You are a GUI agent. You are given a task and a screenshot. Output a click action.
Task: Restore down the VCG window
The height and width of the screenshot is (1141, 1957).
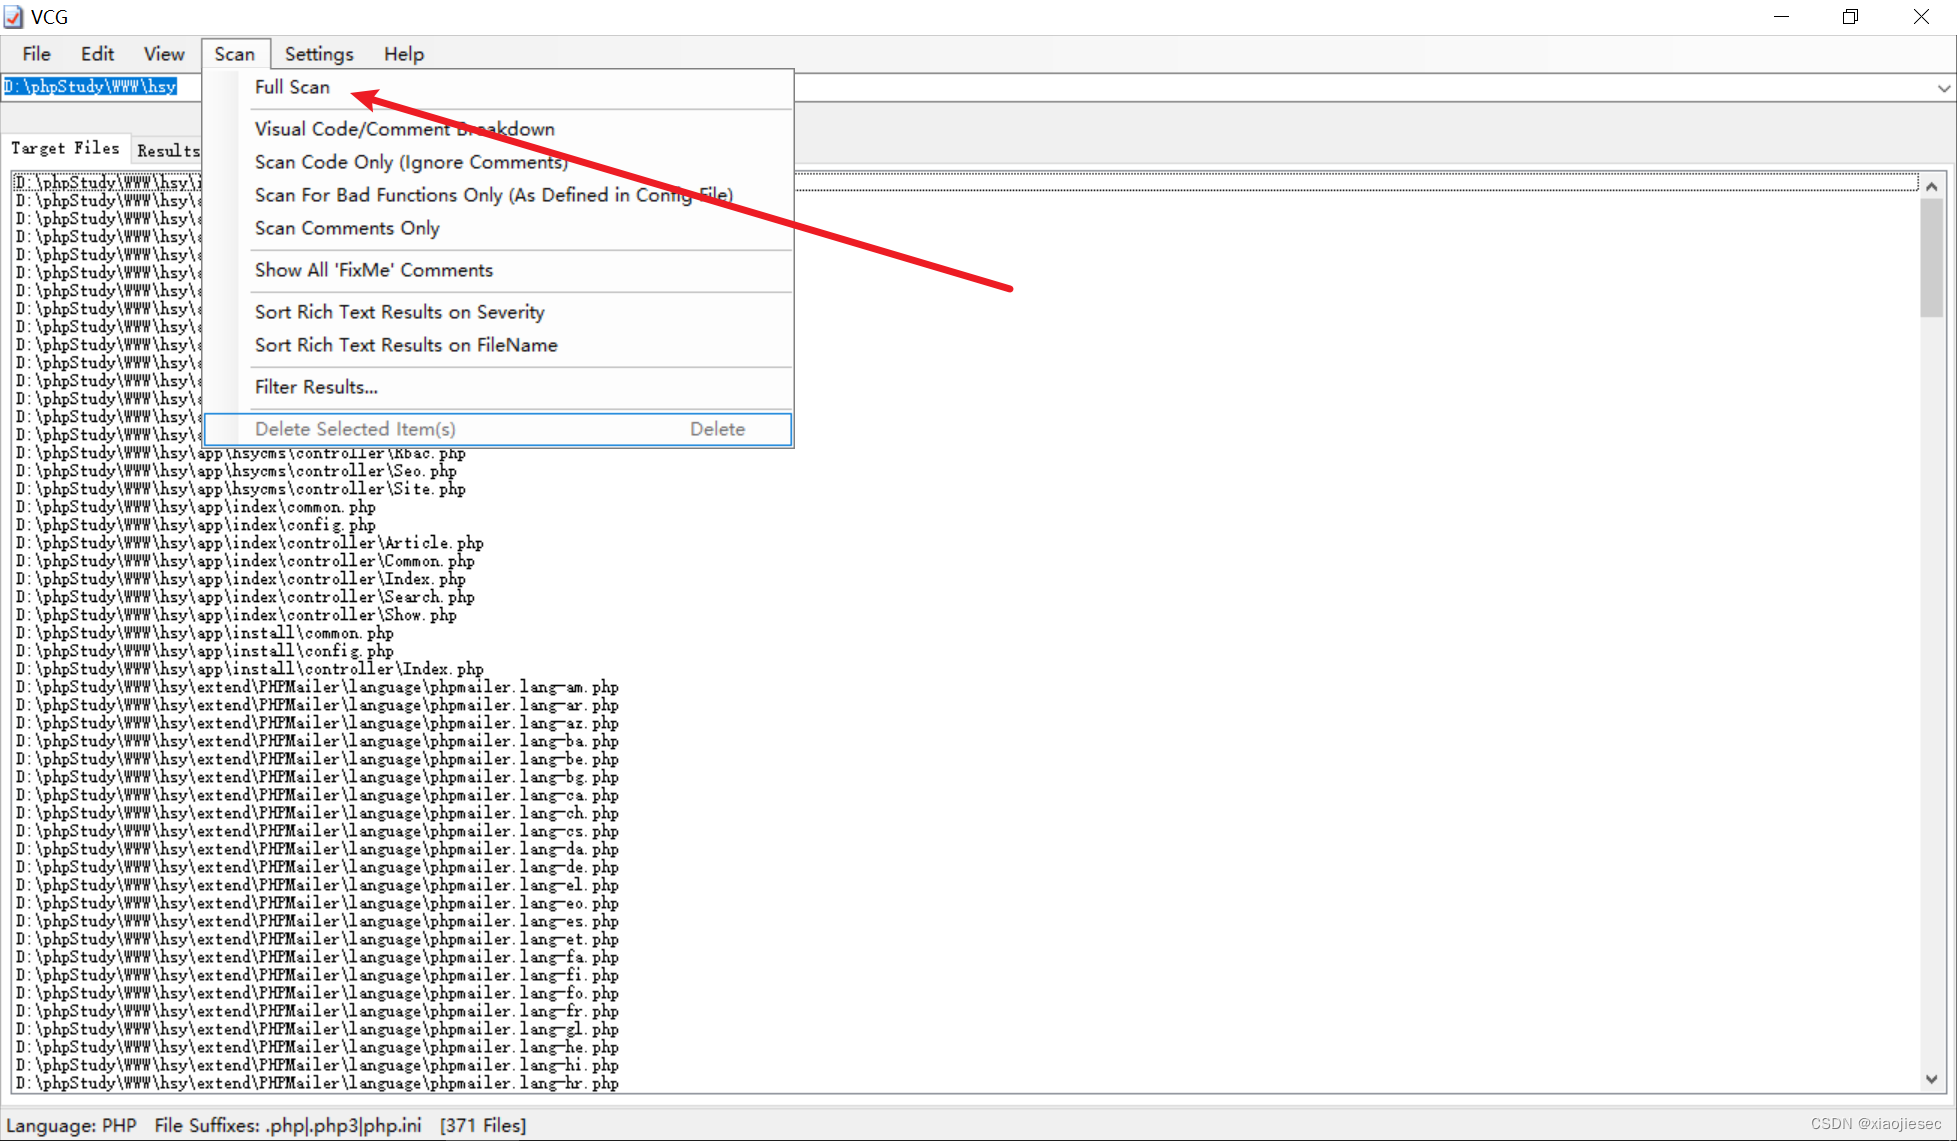click(1850, 17)
